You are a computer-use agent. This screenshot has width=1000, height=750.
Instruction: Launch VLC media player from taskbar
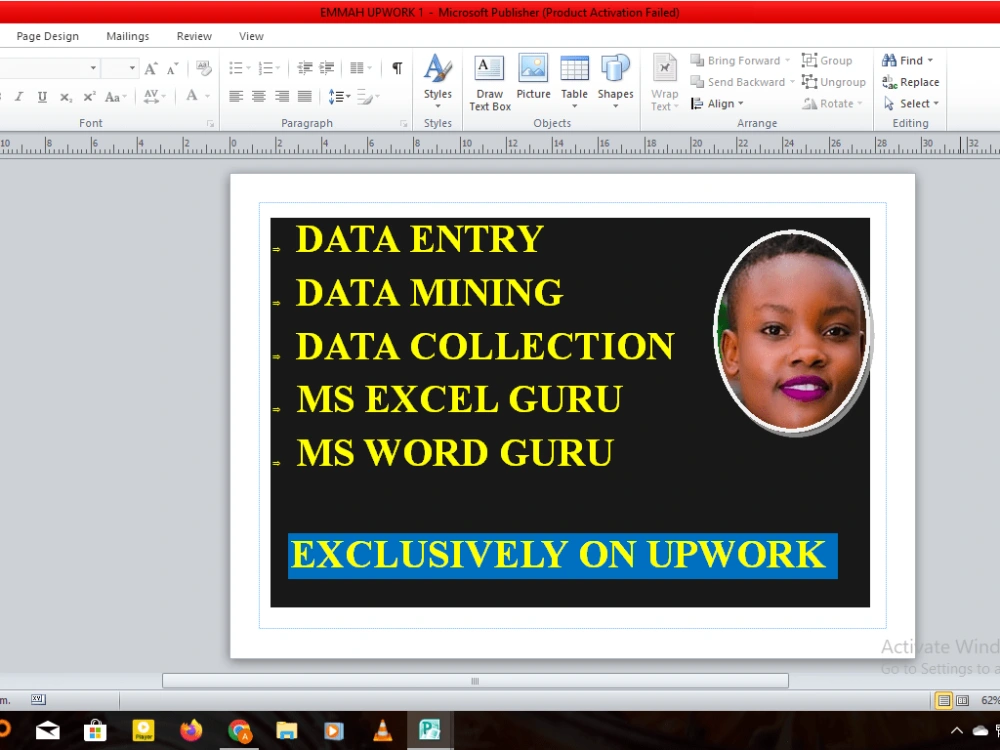pyautogui.click(x=382, y=730)
